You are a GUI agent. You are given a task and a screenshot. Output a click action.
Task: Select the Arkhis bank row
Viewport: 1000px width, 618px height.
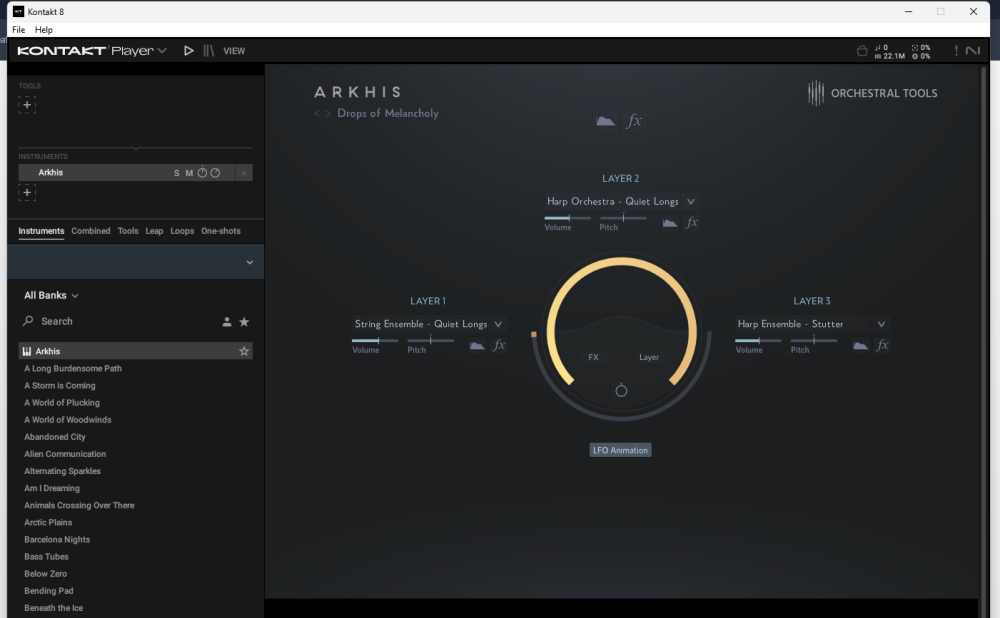click(x=135, y=351)
